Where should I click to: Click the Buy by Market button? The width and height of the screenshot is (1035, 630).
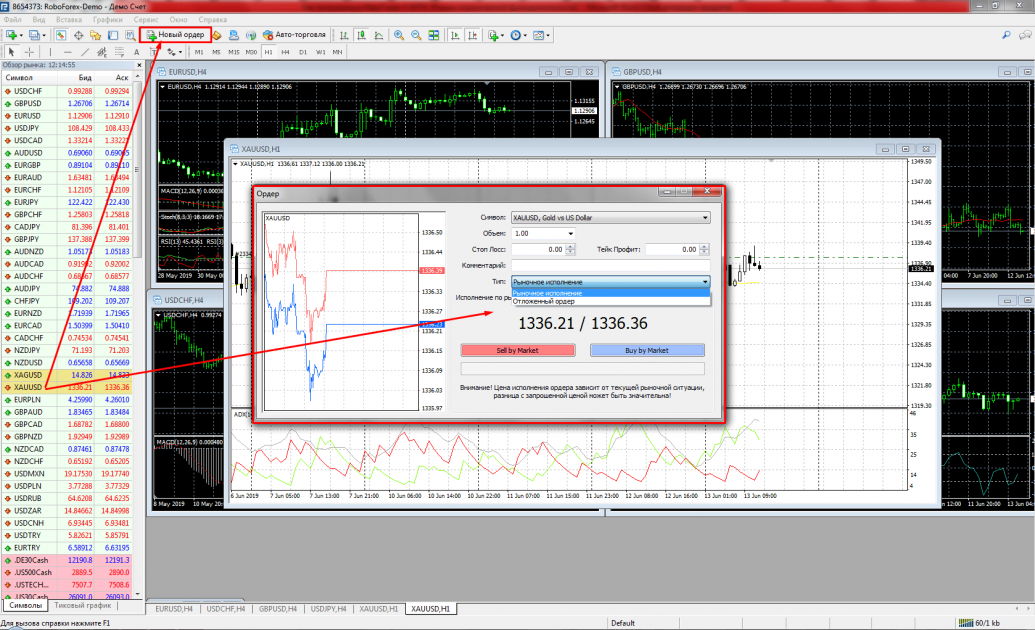[647, 351]
